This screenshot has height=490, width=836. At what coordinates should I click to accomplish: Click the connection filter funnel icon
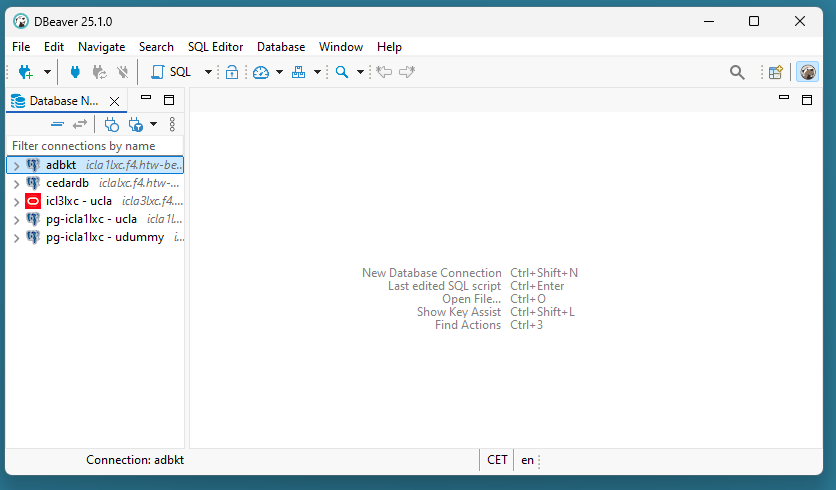click(136, 125)
